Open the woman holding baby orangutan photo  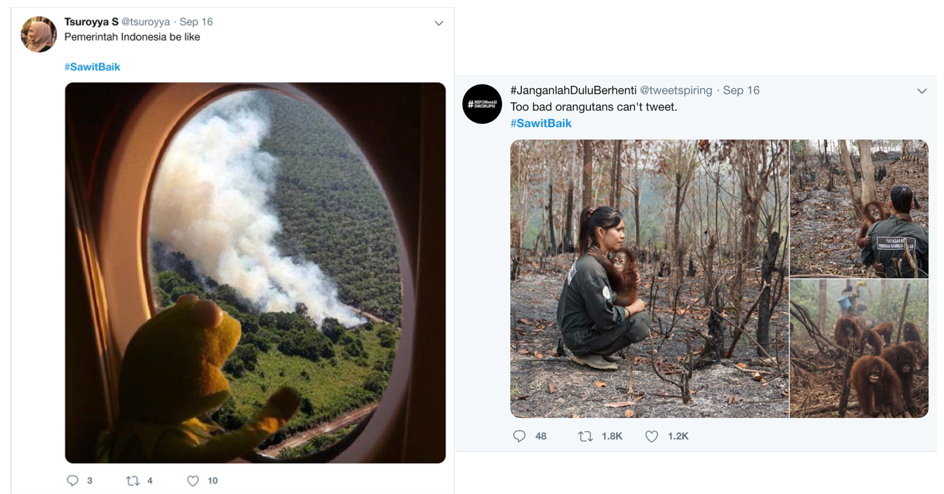649,278
